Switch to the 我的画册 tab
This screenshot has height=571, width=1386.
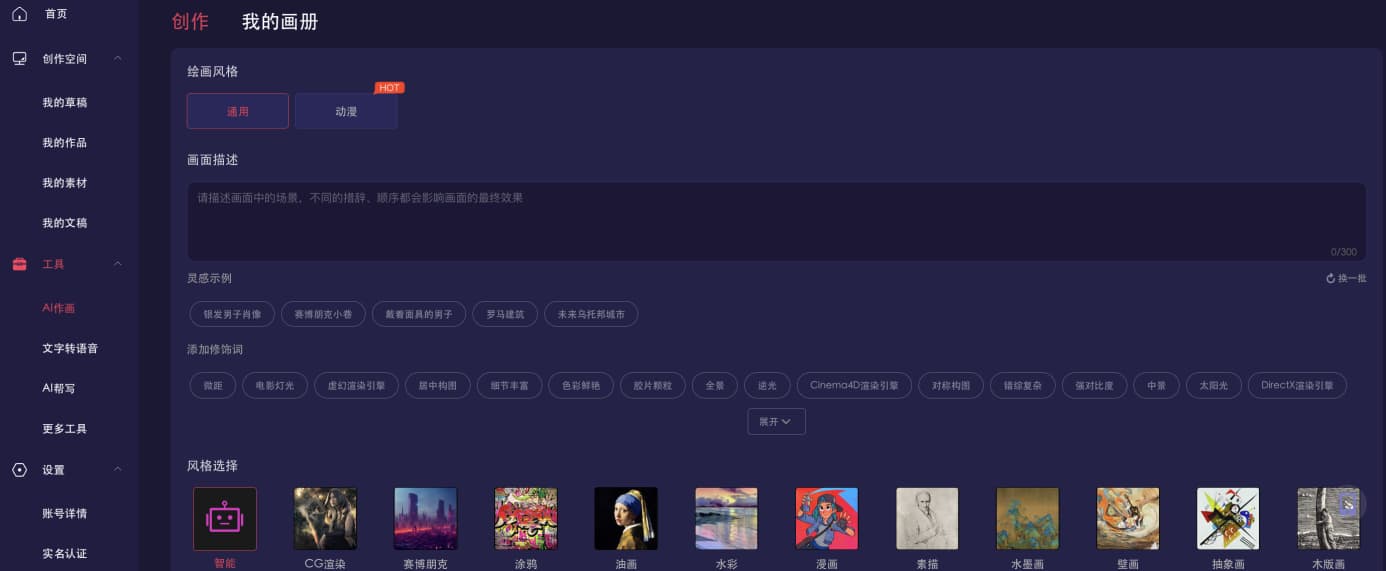[280, 21]
